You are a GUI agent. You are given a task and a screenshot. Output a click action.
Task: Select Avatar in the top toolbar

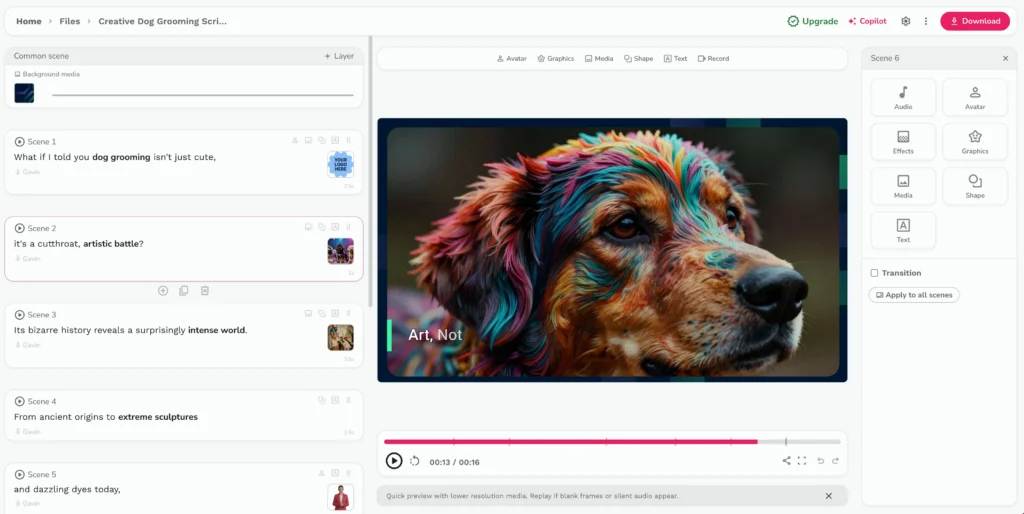[511, 58]
